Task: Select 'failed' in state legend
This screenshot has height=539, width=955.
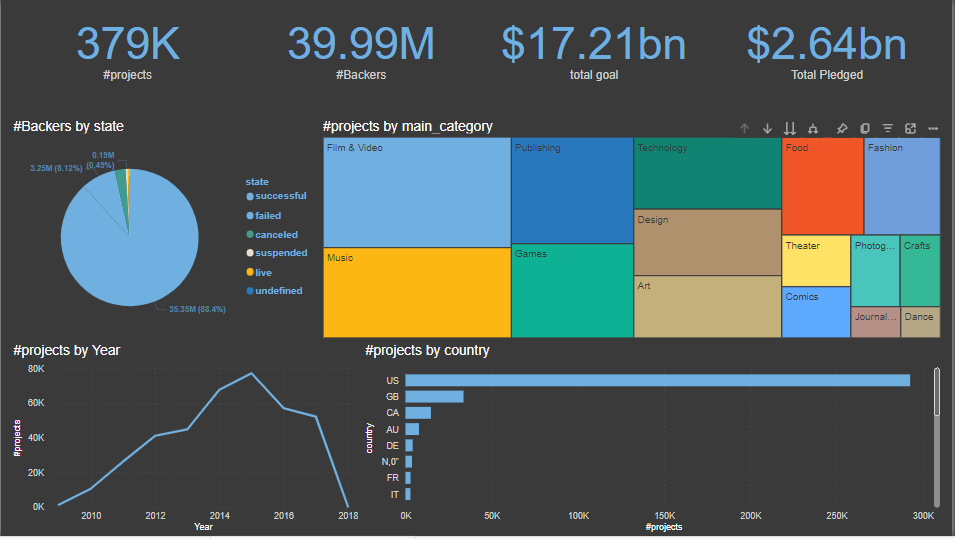Action: tap(267, 216)
